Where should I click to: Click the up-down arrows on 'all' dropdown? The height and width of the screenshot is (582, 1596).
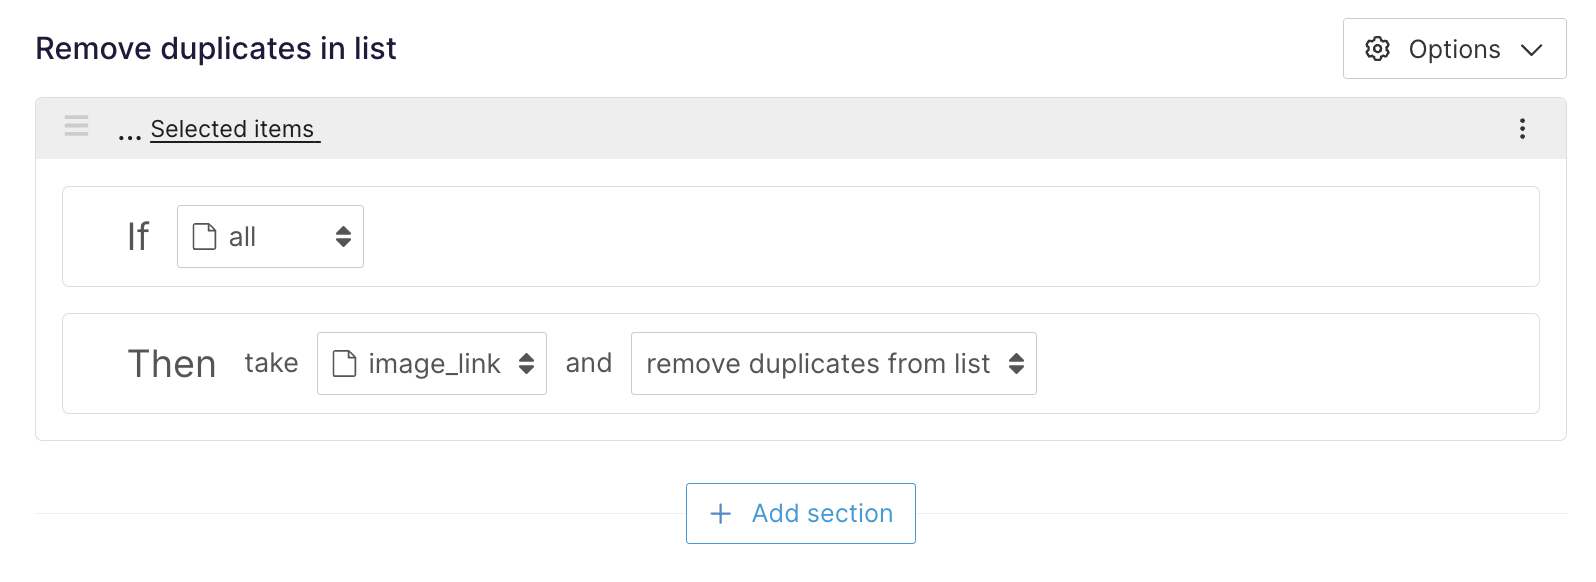(x=343, y=237)
